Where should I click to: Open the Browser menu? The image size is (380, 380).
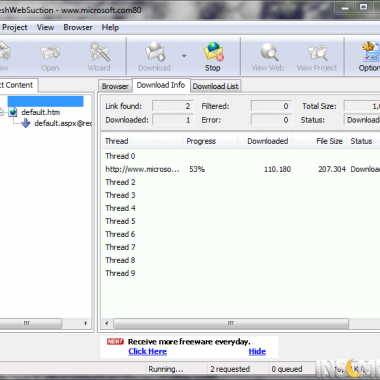78,27
